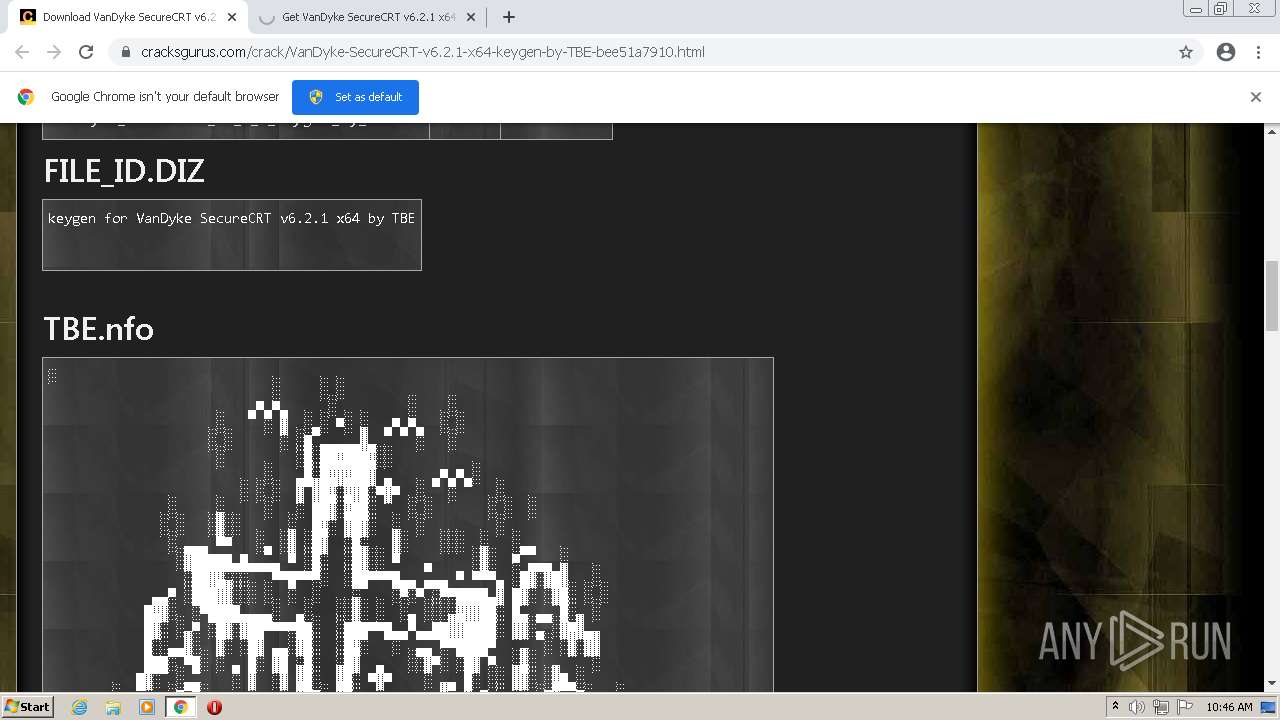This screenshot has height=720, width=1280.
Task: Bookmark this page with star icon
Action: click(1186, 52)
